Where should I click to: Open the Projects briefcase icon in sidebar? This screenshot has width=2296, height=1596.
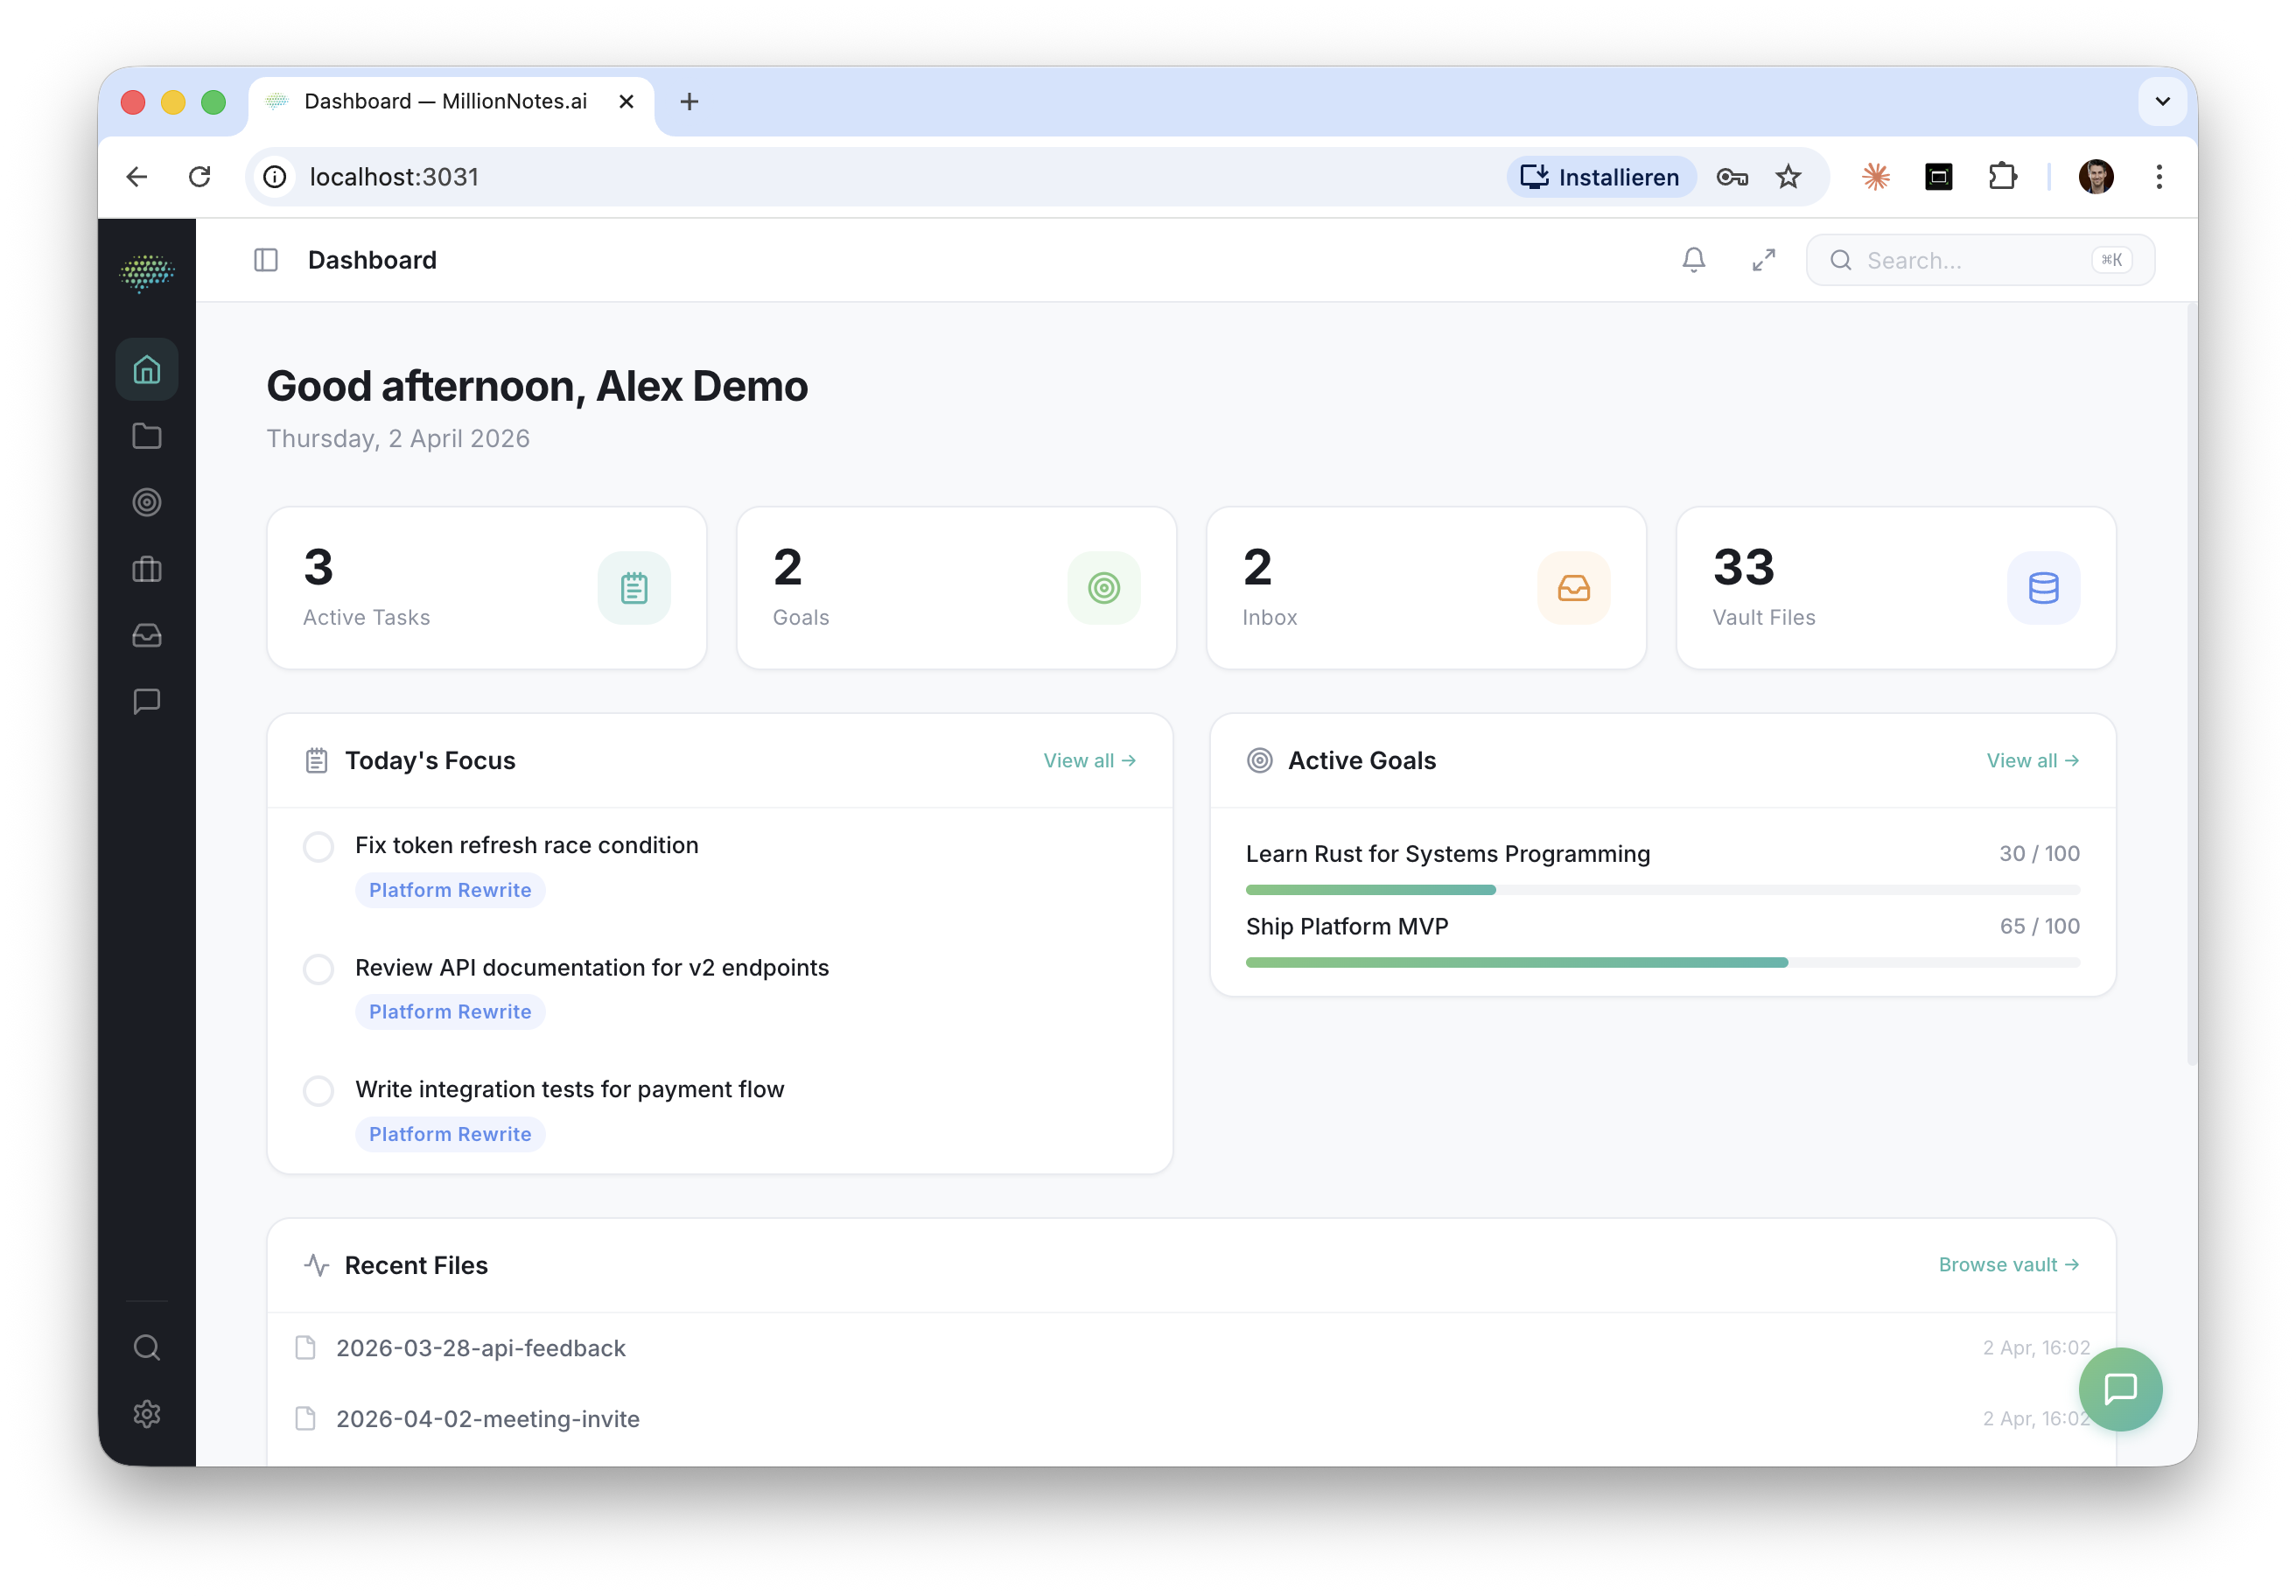(147, 569)
